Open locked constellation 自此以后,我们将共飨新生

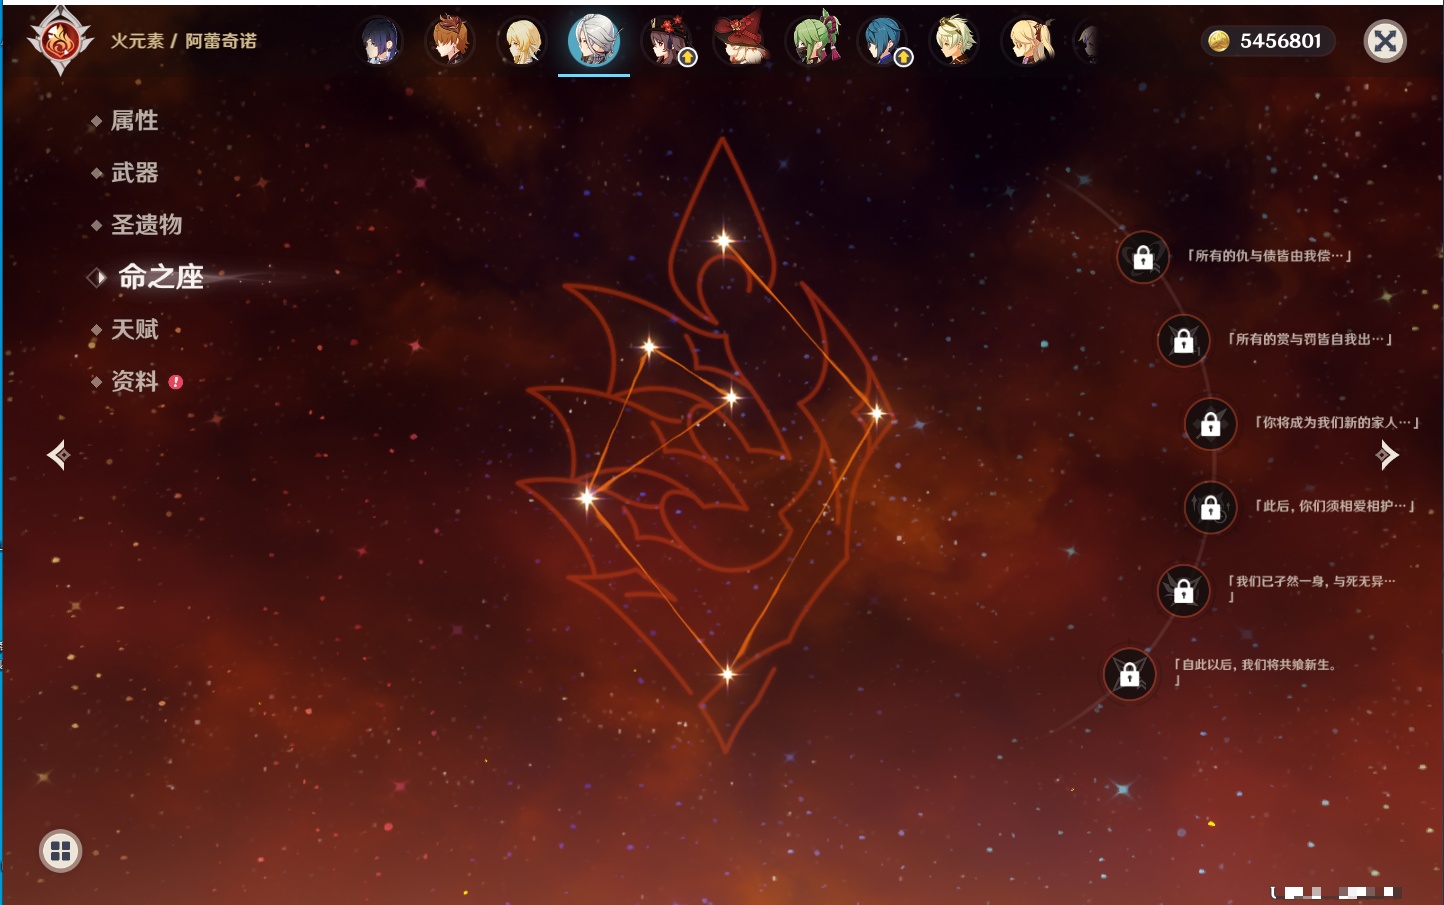pos(1129,674)
